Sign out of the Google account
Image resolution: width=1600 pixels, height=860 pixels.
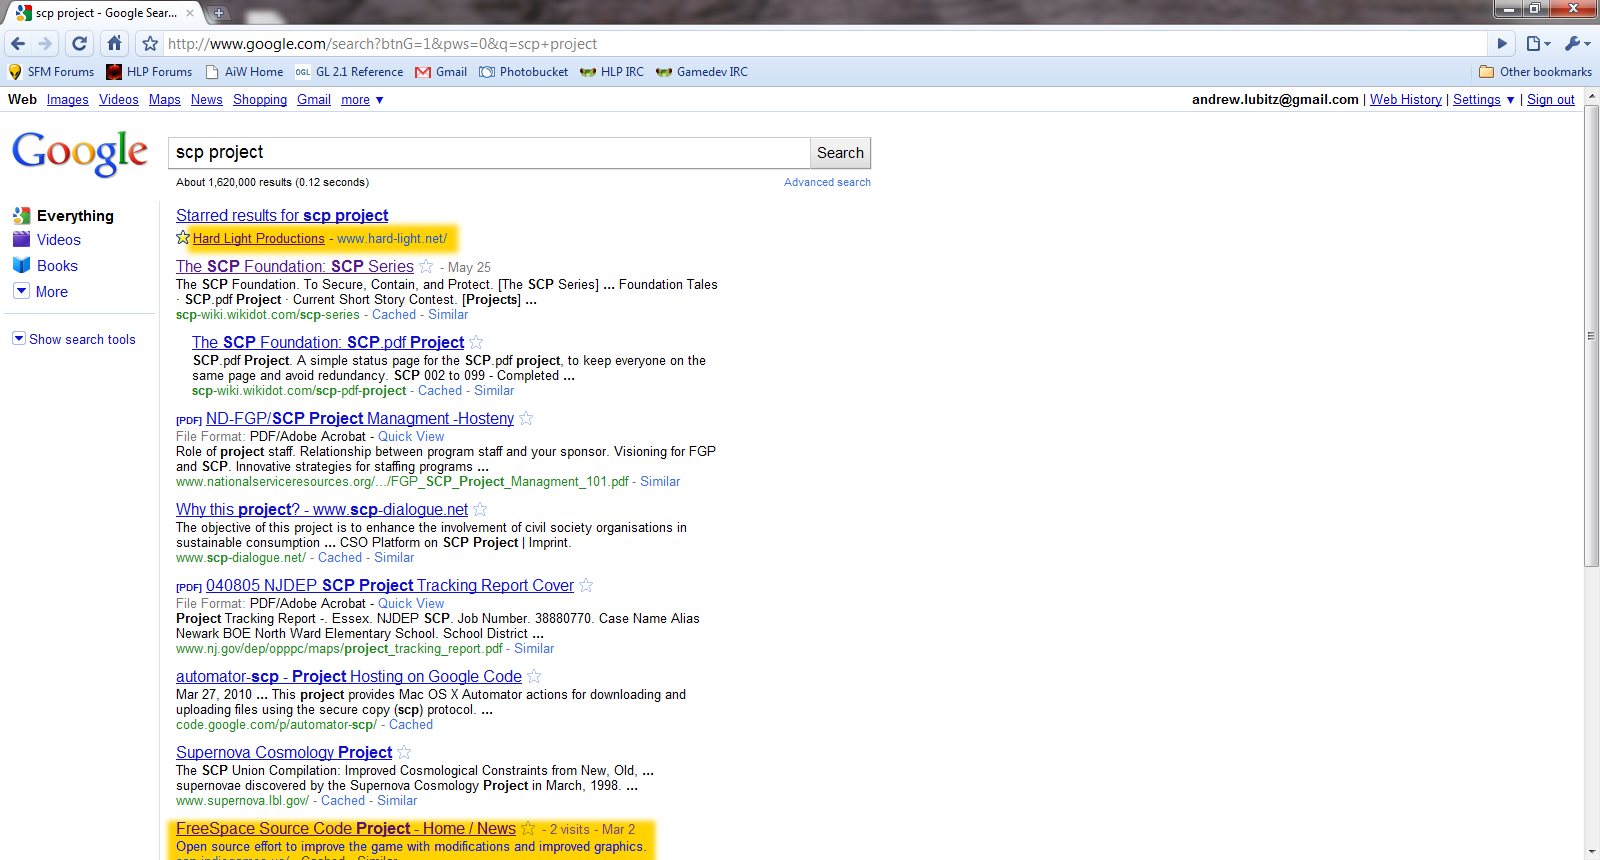[x=1551, y=100]
